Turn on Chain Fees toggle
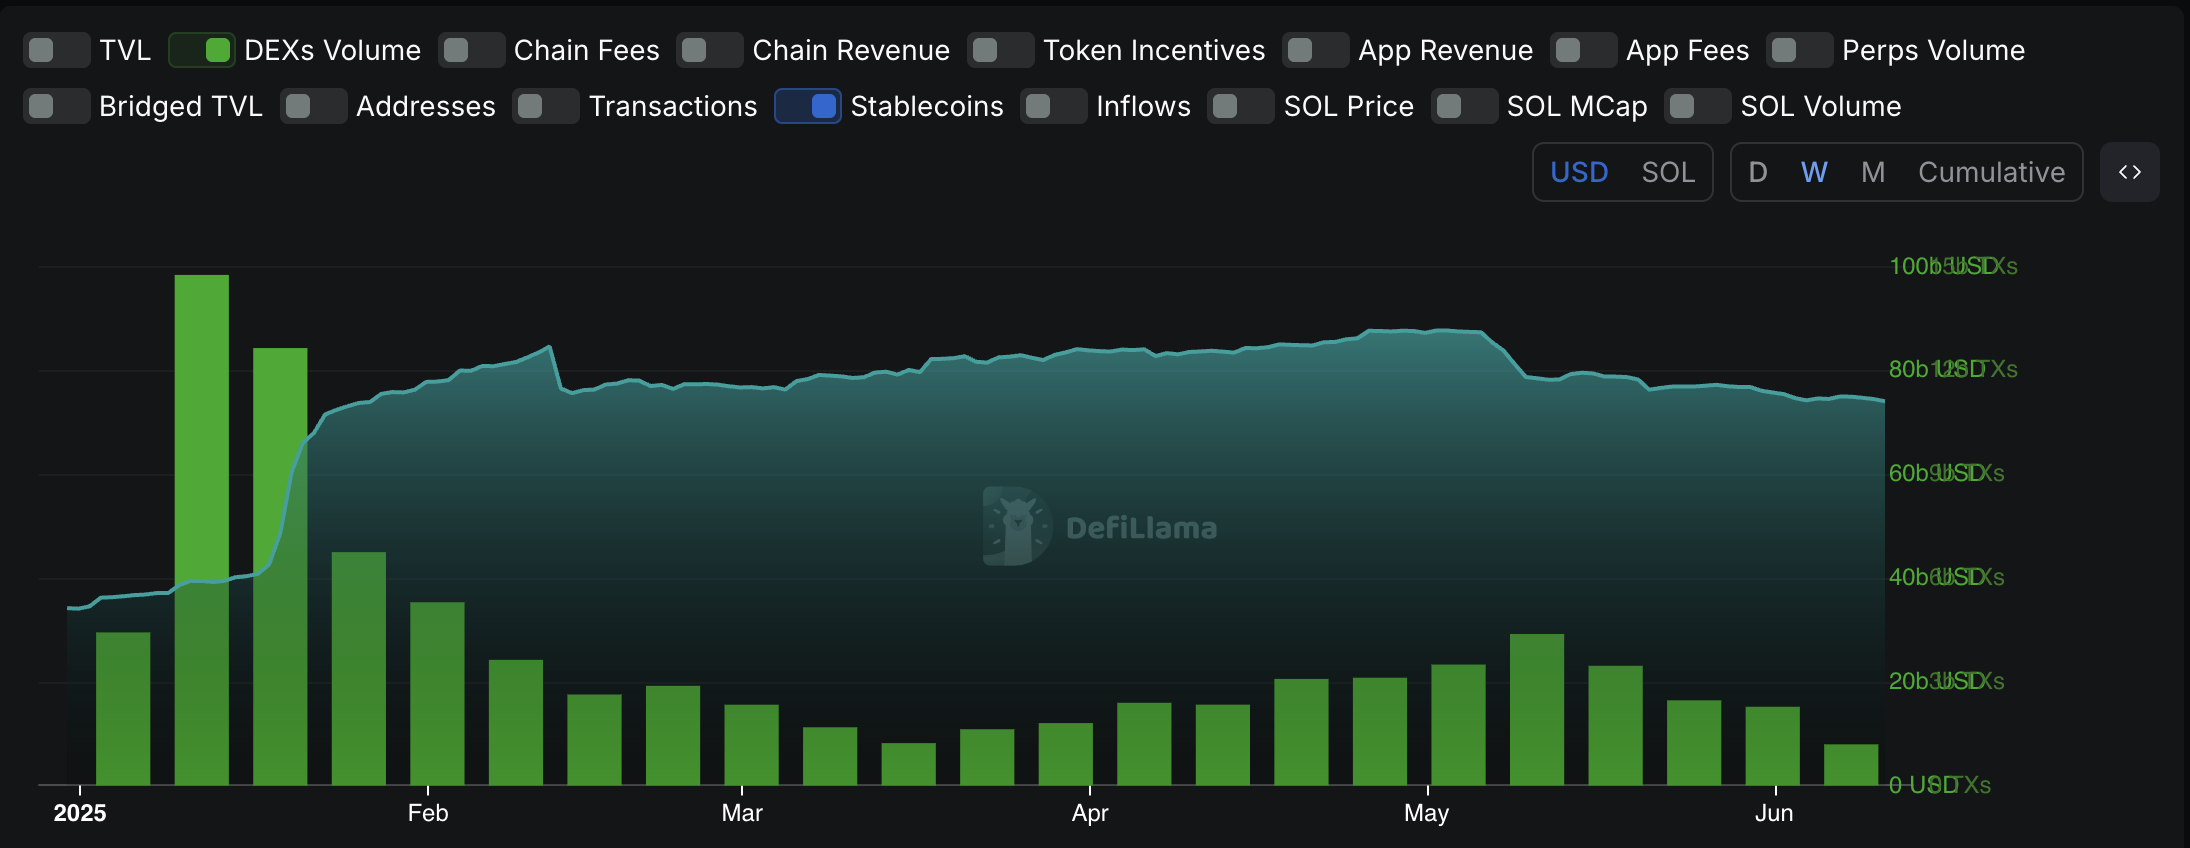2190x848 pixels. click(x=472, y=50)
